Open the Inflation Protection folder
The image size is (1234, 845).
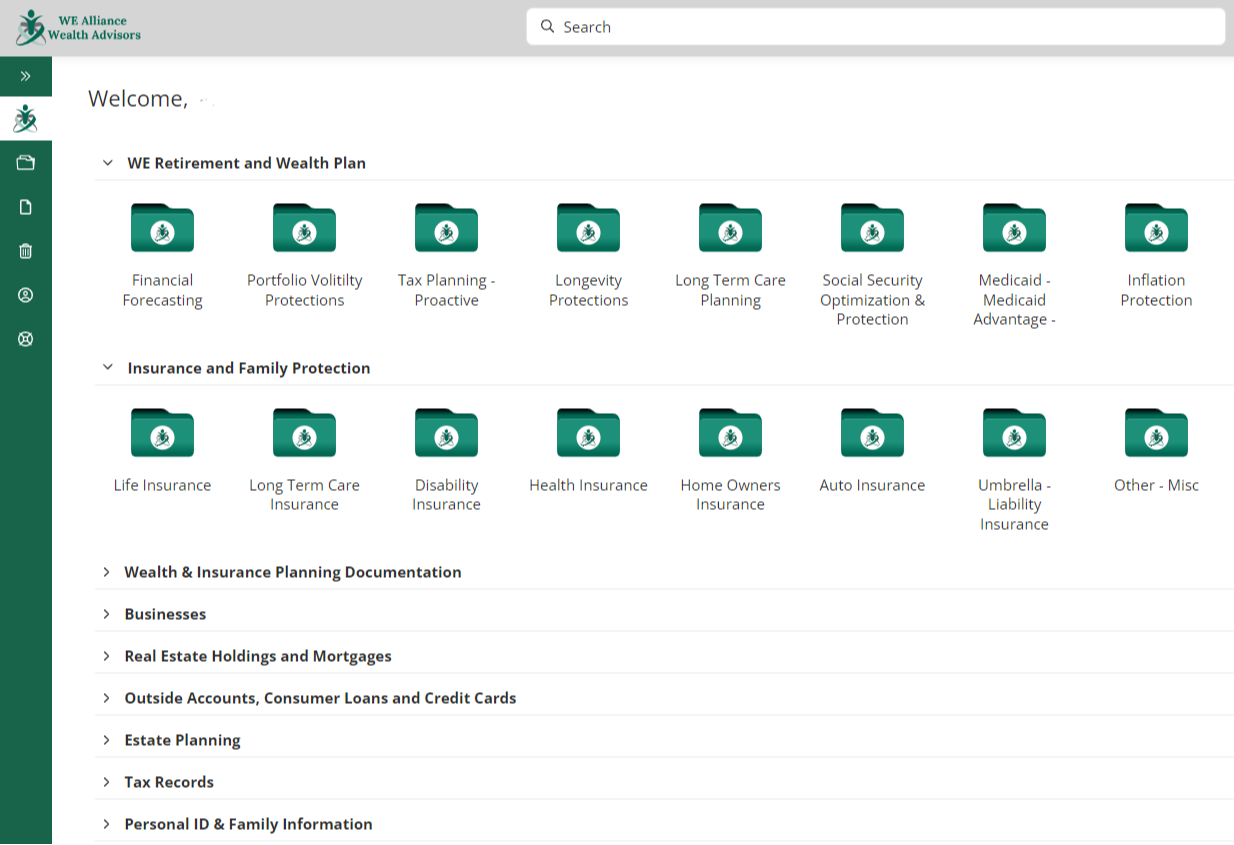click(1156, 228)
